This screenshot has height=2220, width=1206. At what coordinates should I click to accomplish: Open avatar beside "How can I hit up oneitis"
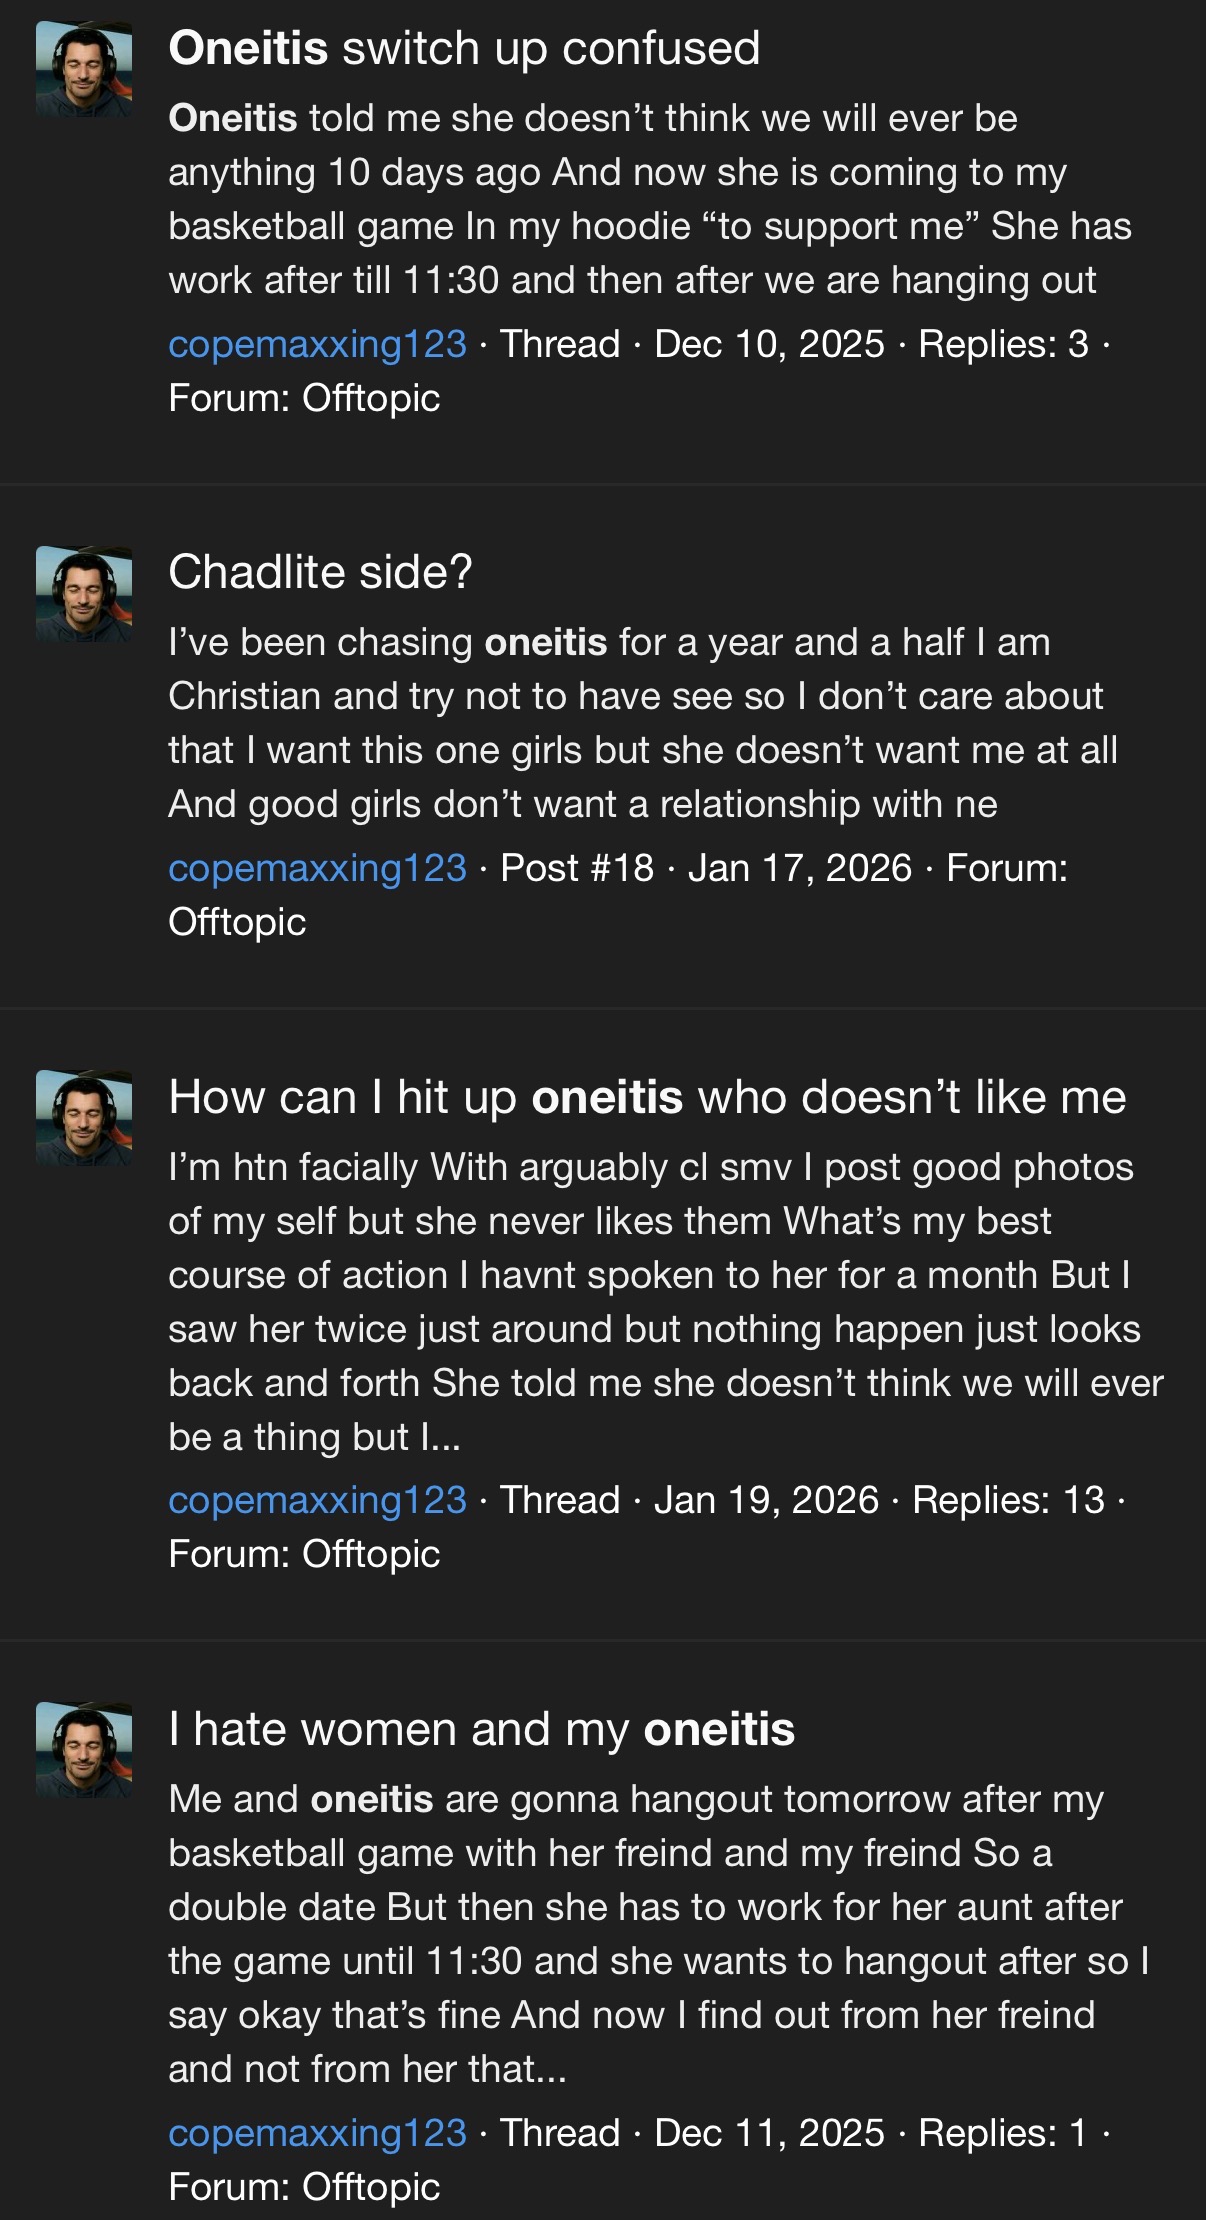click(84, 1118)
